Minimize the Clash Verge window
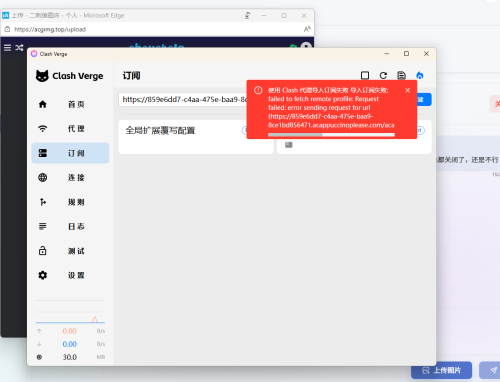The height and width of the screenshot is (382, 500). 387,54
